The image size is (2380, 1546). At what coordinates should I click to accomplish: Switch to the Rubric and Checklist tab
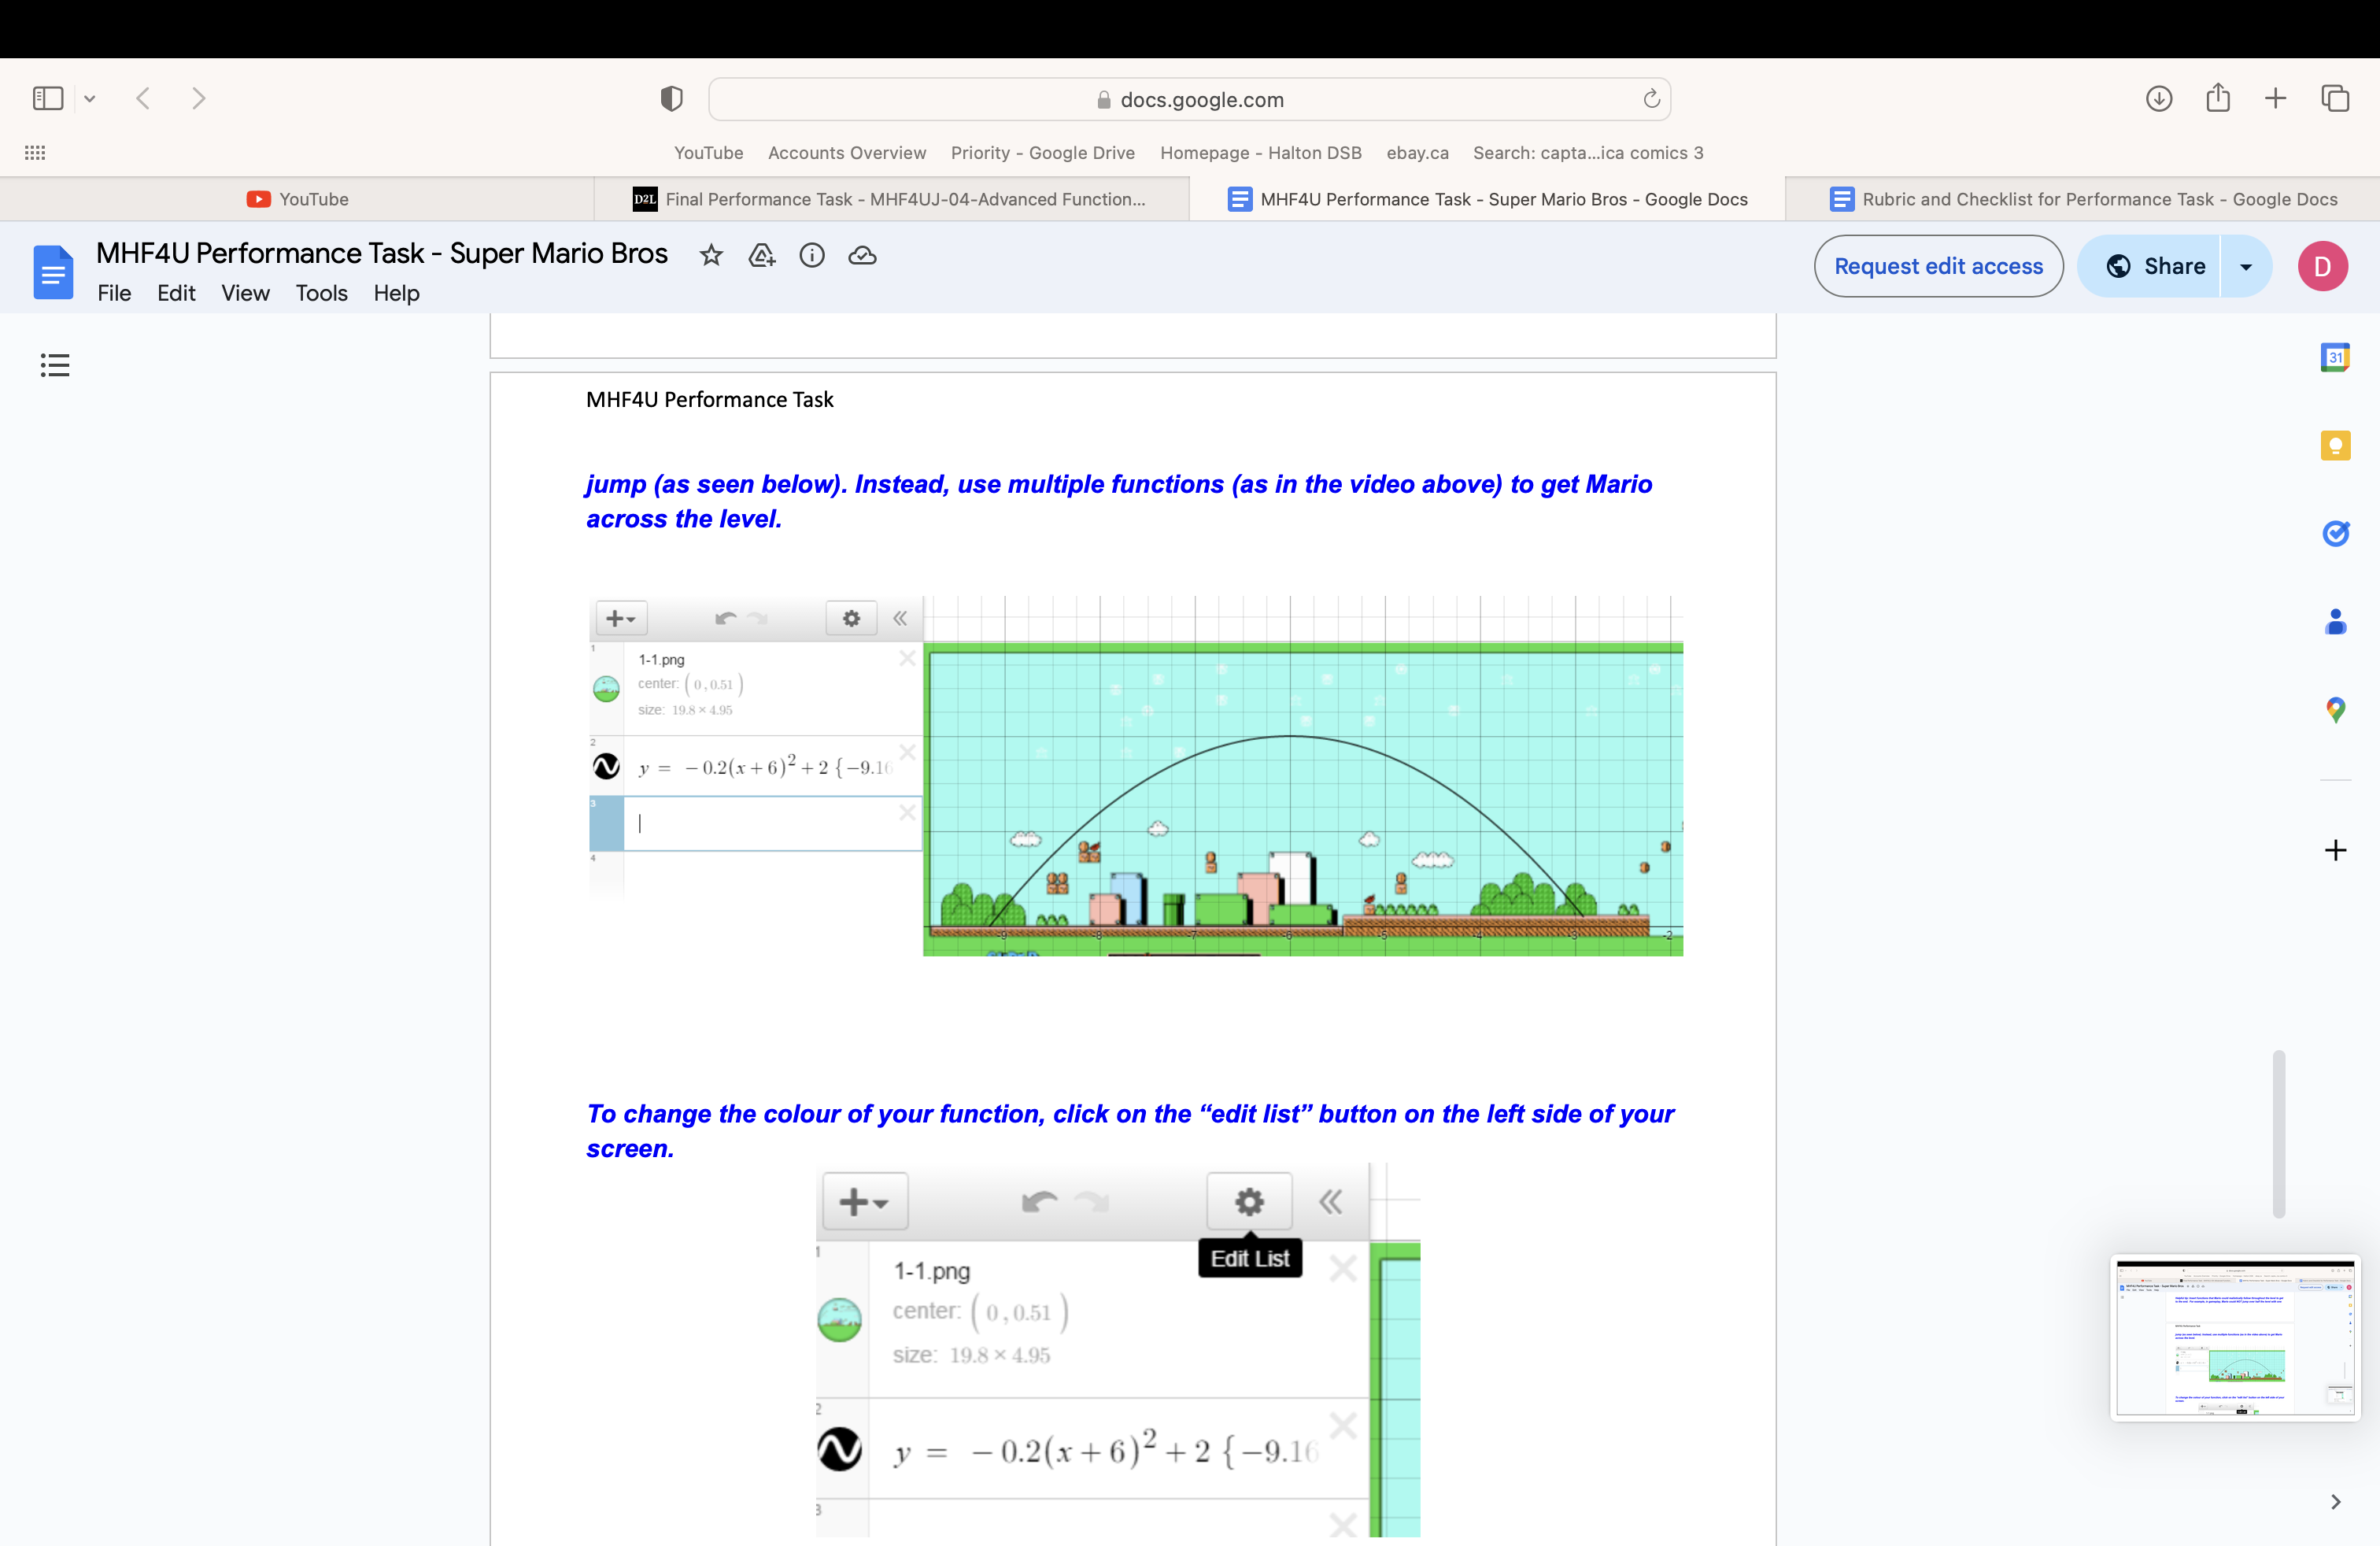[2083, 199]
